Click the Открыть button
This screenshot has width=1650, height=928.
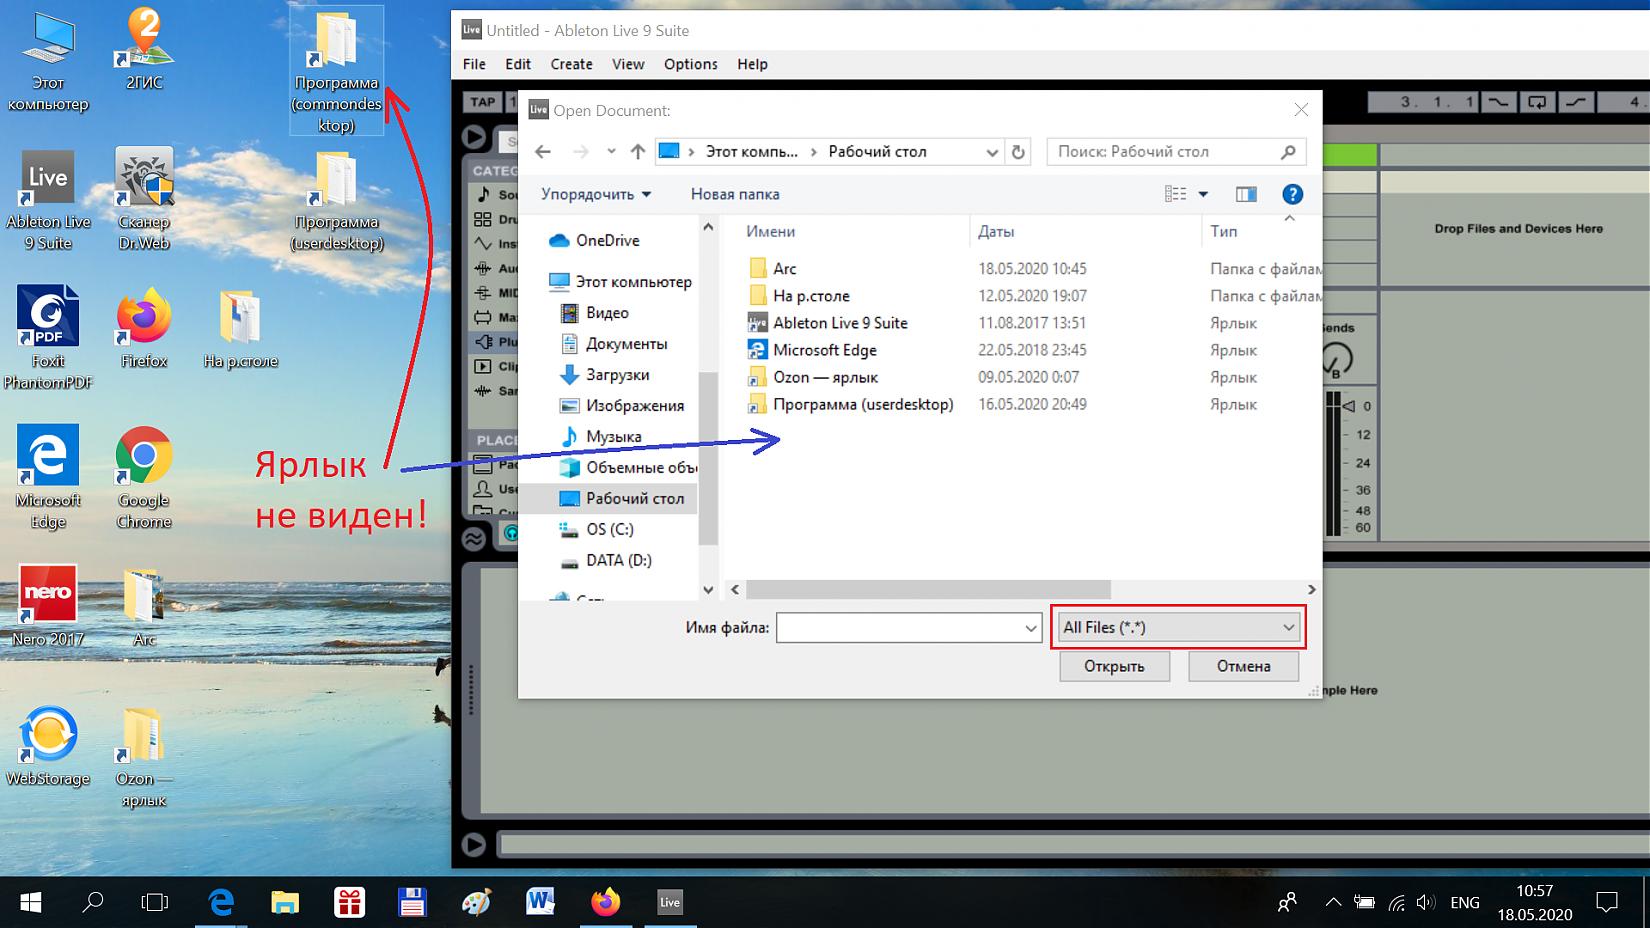tap(1114, 666)
